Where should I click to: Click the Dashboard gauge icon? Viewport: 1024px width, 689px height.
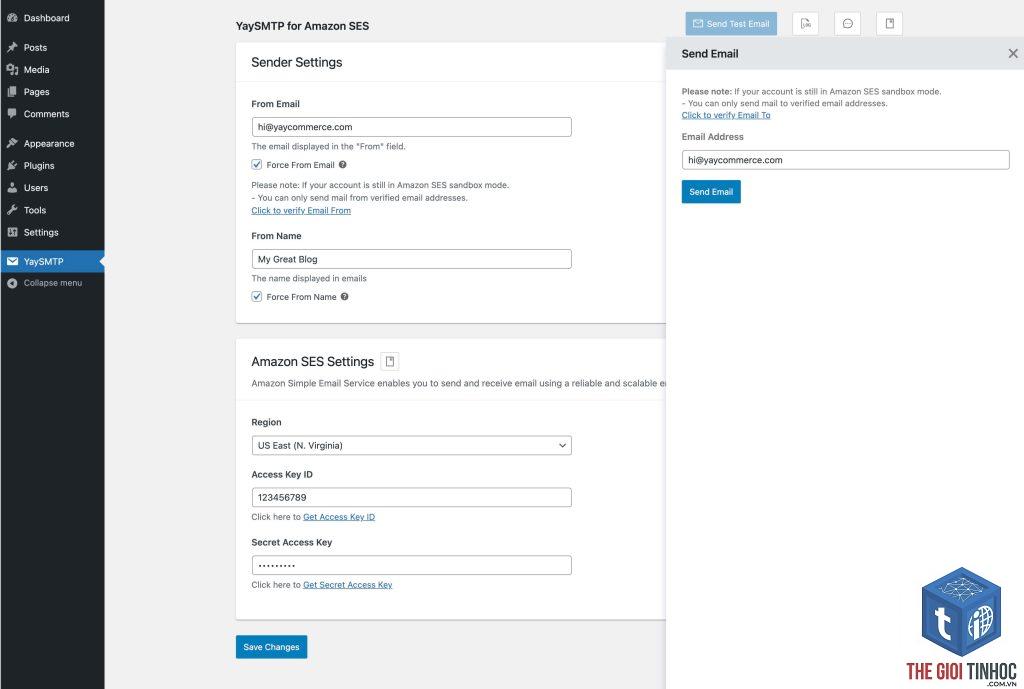(12, 18)
